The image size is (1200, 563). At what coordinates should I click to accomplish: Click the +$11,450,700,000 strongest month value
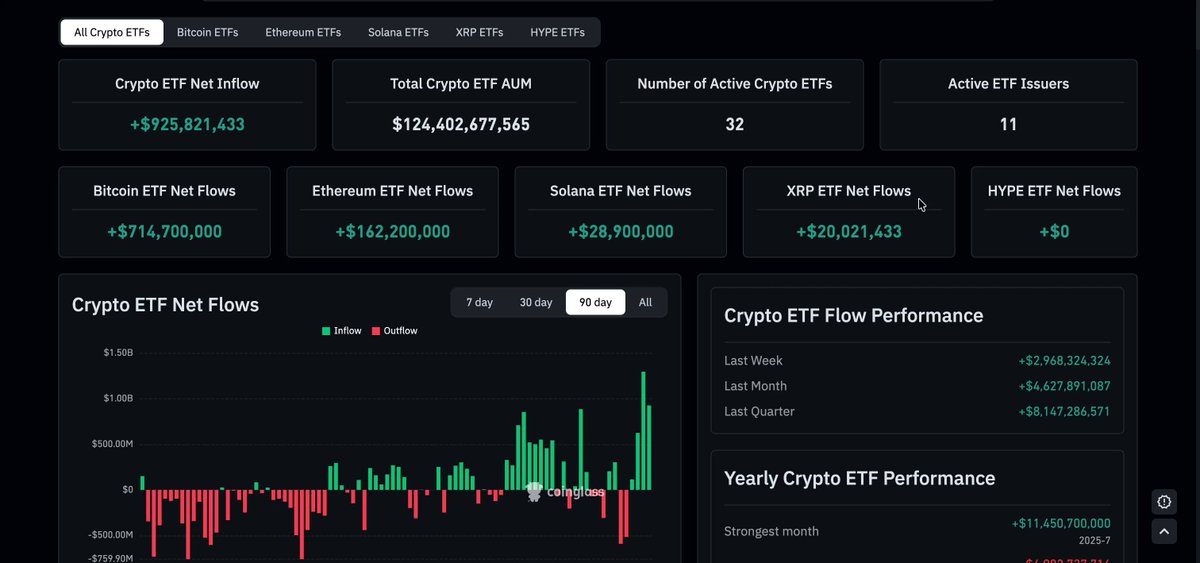(1061, 523)
